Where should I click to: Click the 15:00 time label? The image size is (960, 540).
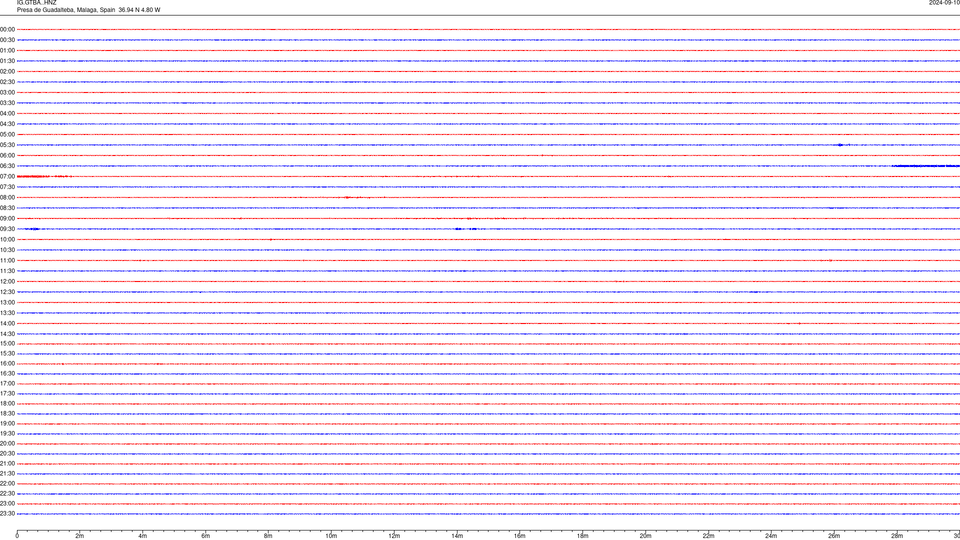coord(7,343)
